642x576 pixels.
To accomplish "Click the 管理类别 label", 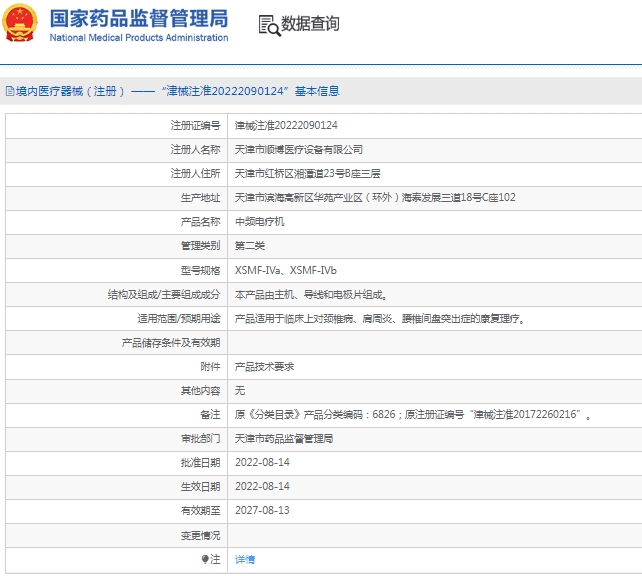I will pyautogui.click(x=200, y=246).
